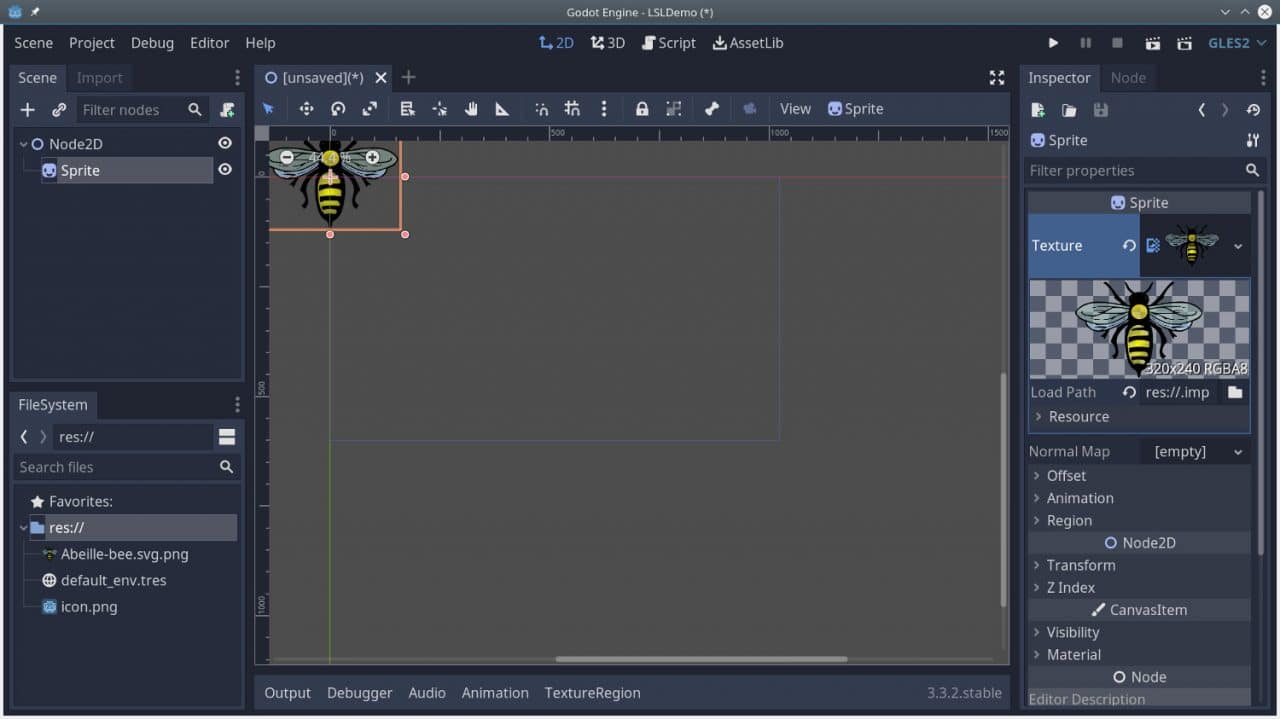Open the Debugger panel at the bottom
This screenshot has width=1280, height=719.
point(359,692)
